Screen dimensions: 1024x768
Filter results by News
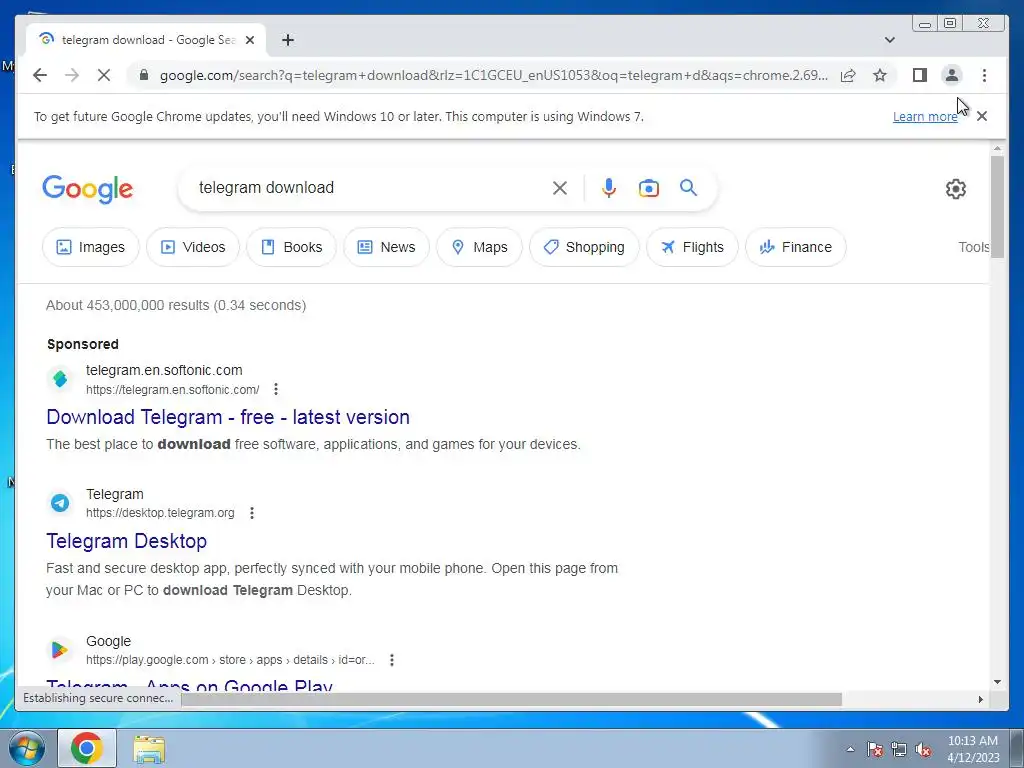(x=386, y=247)
